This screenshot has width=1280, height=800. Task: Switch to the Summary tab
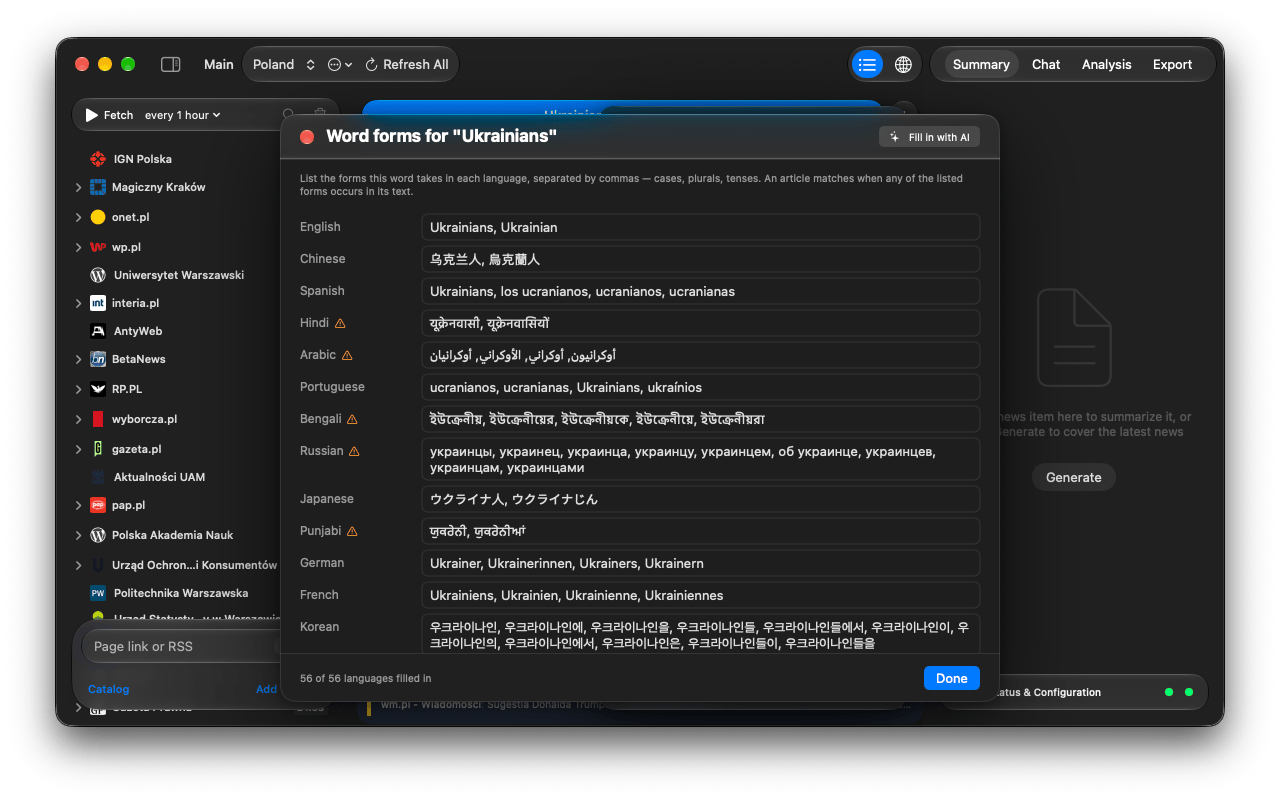981,65
